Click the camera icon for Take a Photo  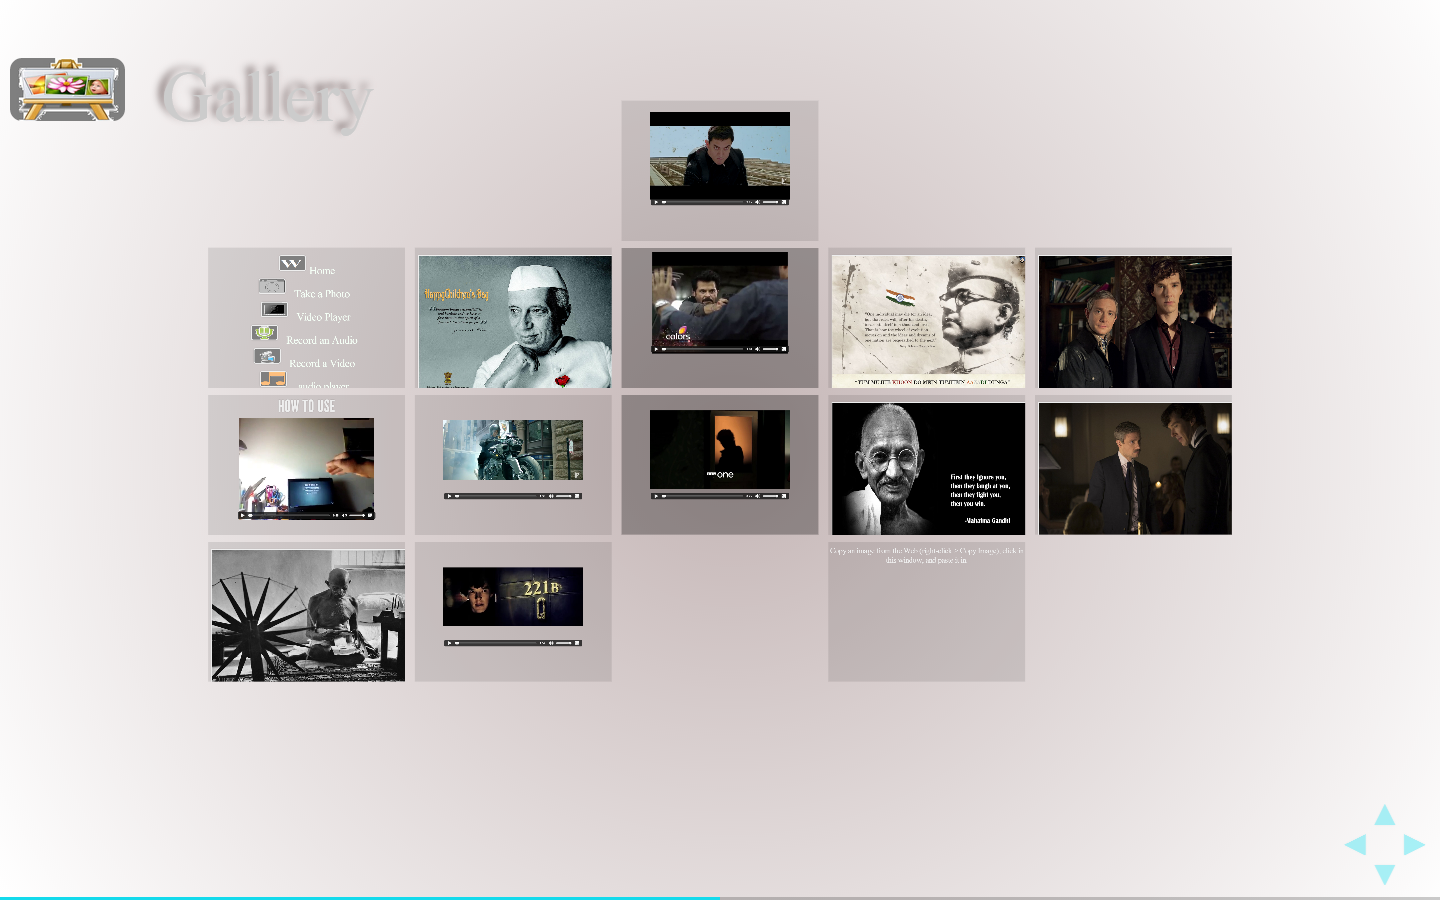click(x=272, y=286)
